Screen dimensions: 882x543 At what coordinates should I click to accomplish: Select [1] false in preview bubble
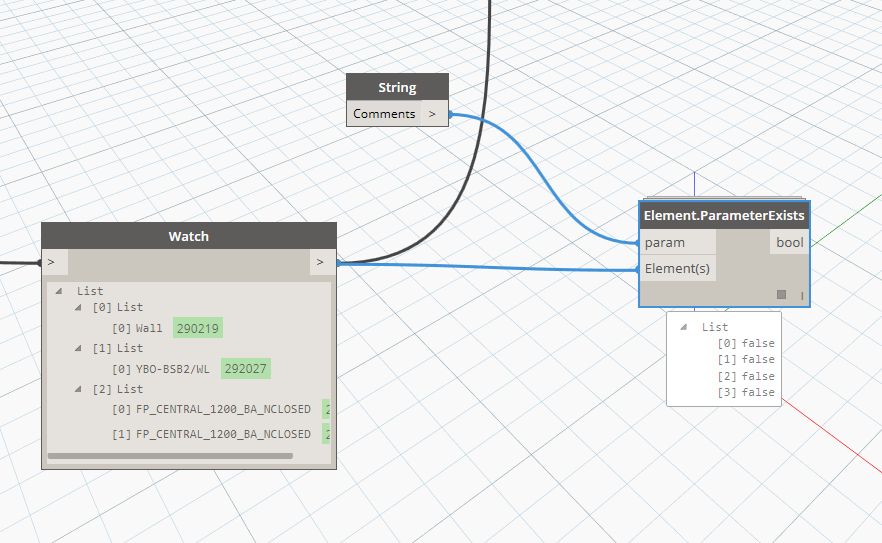click(746, 359)
